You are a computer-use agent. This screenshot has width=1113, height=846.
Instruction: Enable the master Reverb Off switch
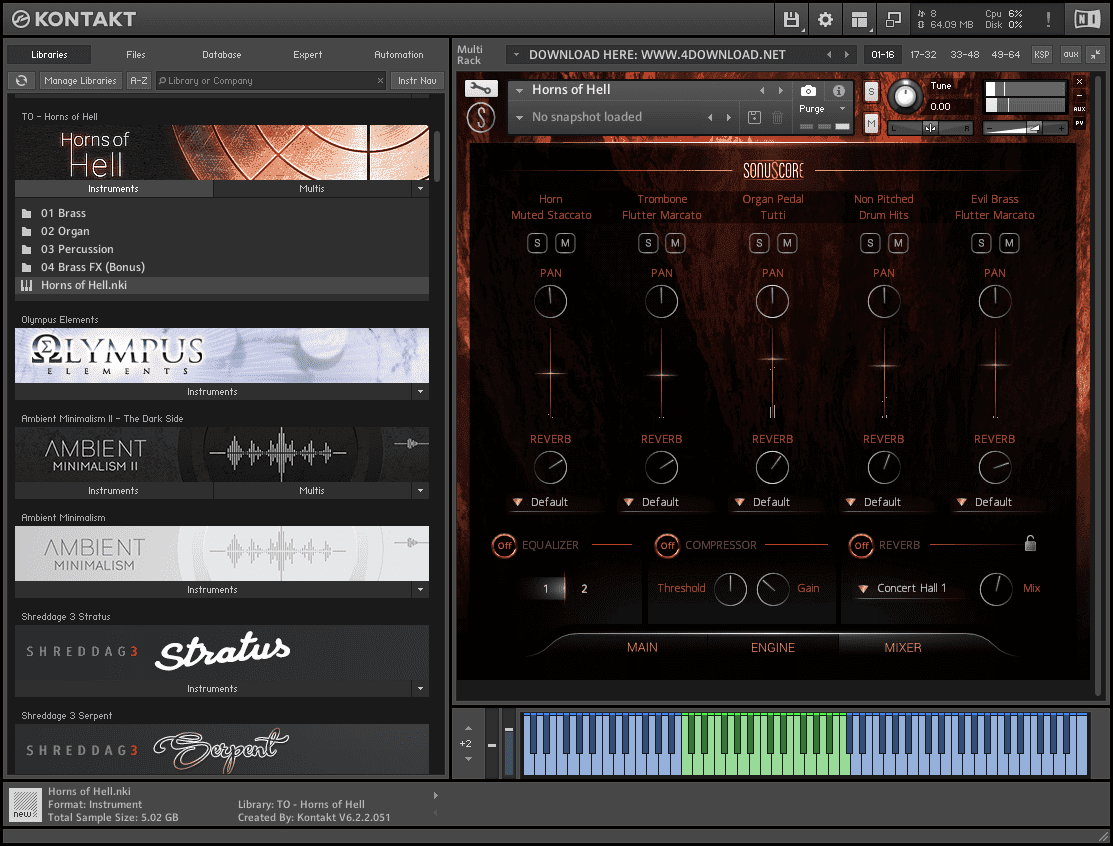pos(861,545)
